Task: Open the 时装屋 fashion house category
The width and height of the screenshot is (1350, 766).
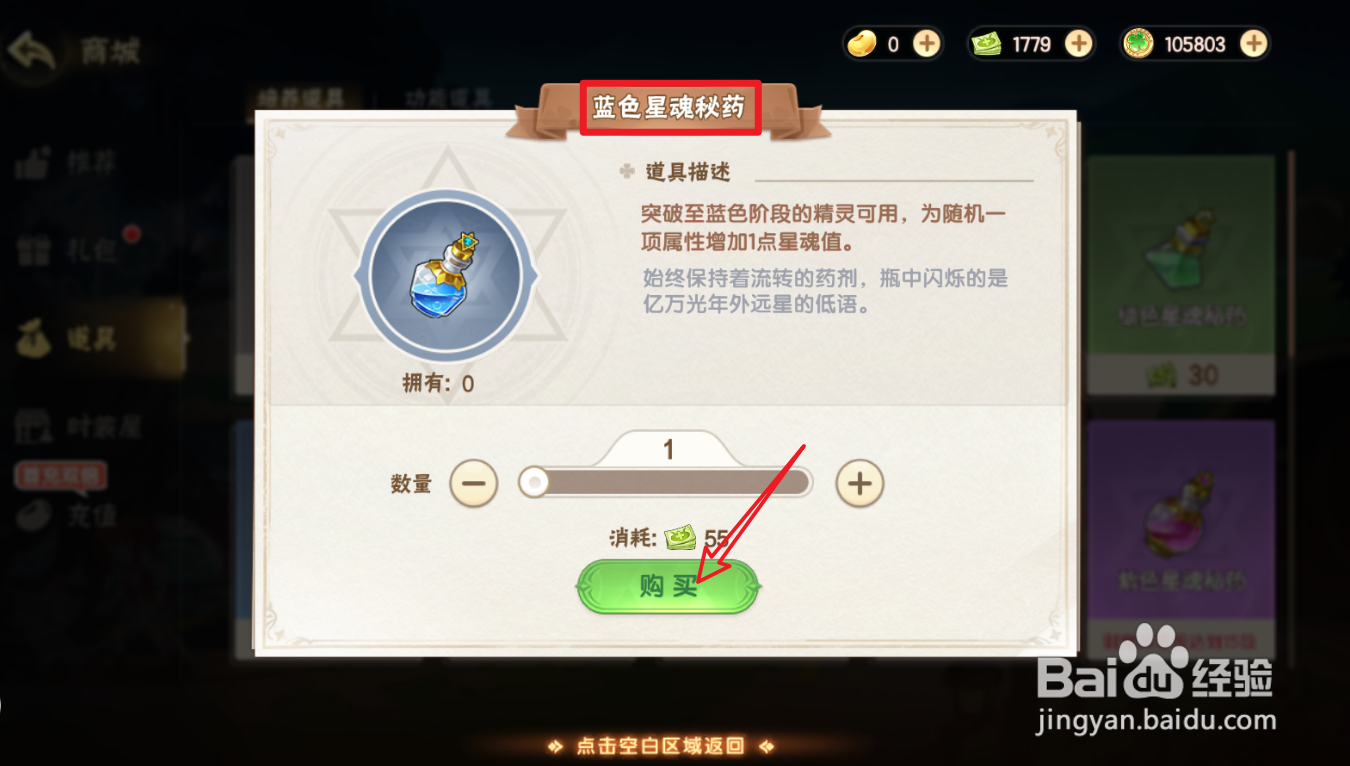Action: tap(80, 428)
